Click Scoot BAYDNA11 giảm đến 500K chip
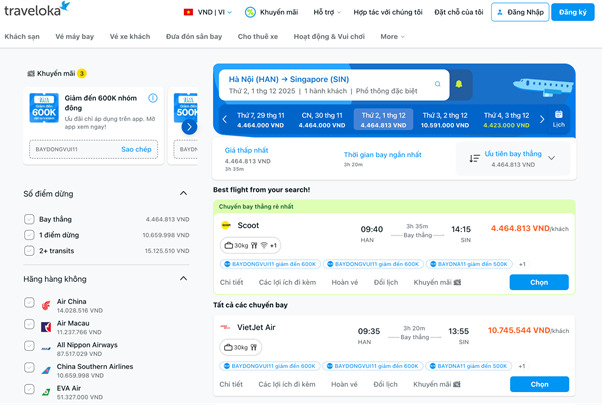The width and height of the screenshot is (602, 405). point(469,264)
